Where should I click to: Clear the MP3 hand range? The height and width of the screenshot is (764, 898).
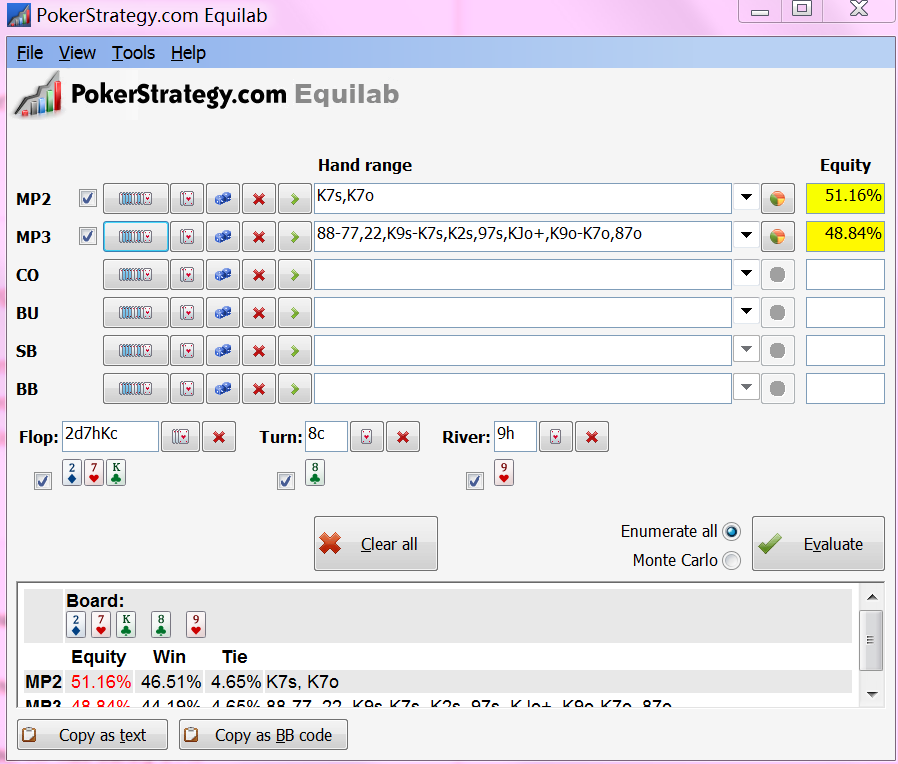259,237
